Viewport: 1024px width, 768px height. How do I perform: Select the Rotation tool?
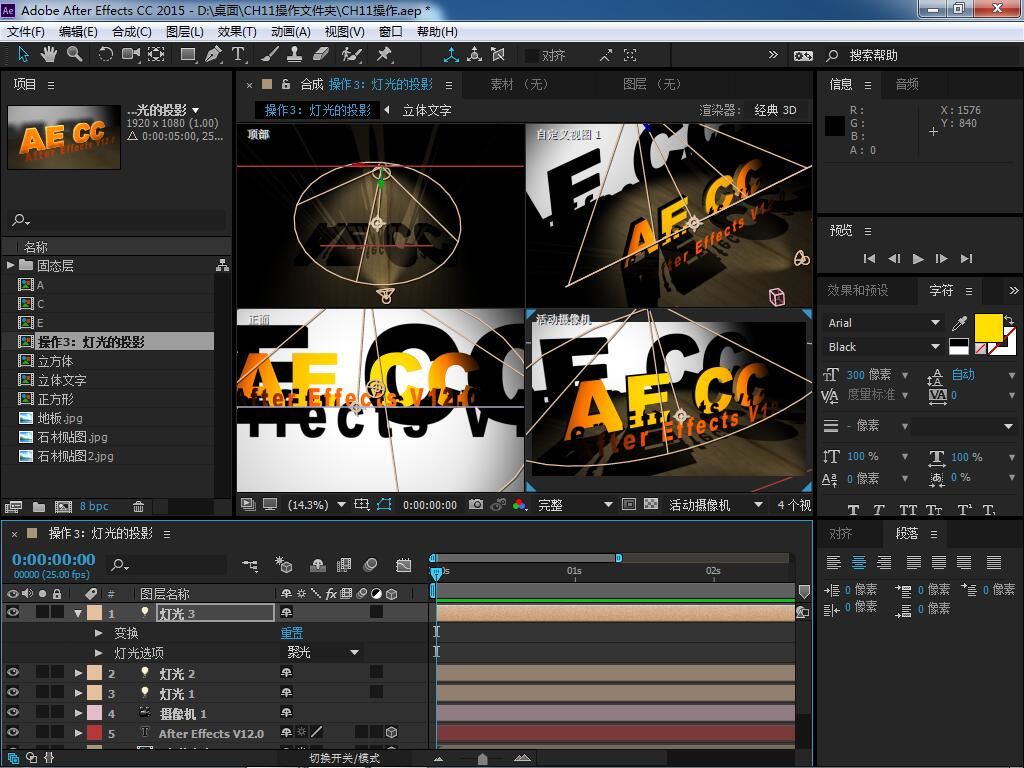click(x=105, y=55)
